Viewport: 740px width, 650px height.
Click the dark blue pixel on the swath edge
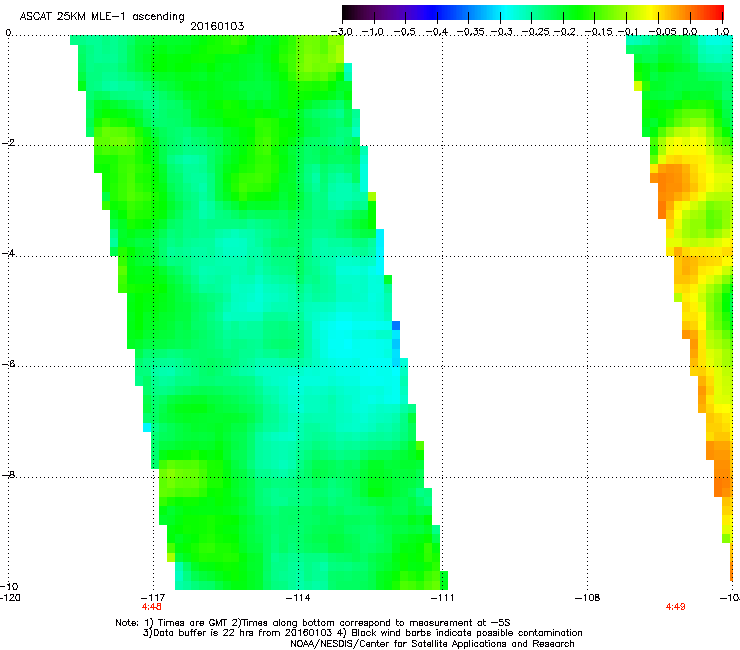coord(396,325)
